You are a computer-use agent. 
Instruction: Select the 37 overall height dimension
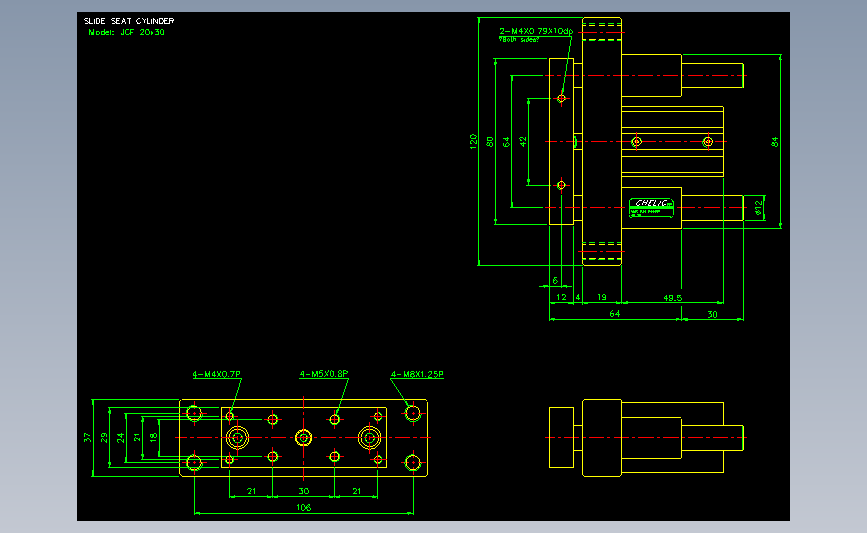87,437
